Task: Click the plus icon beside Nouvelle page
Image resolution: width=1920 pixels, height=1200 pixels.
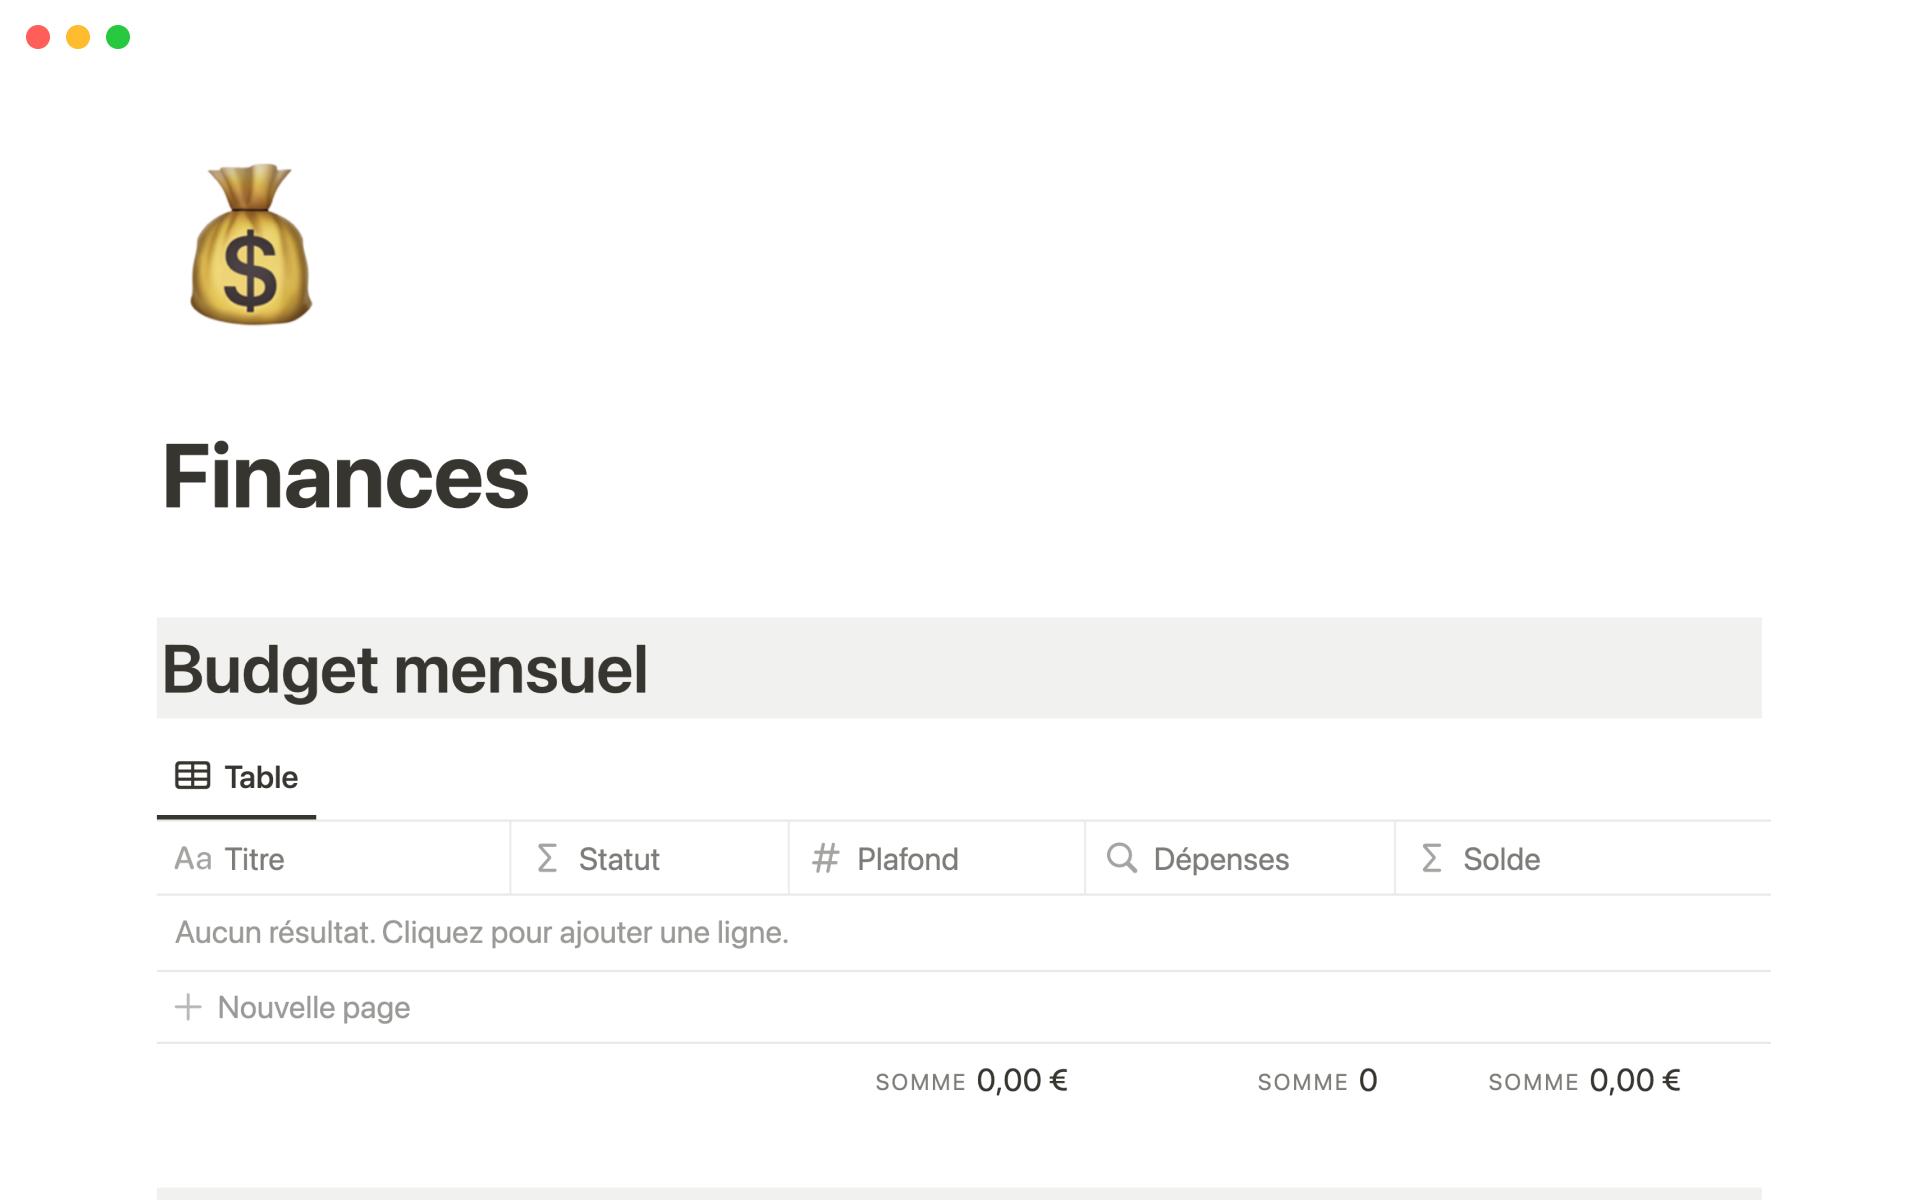Action: (188, 1007)
